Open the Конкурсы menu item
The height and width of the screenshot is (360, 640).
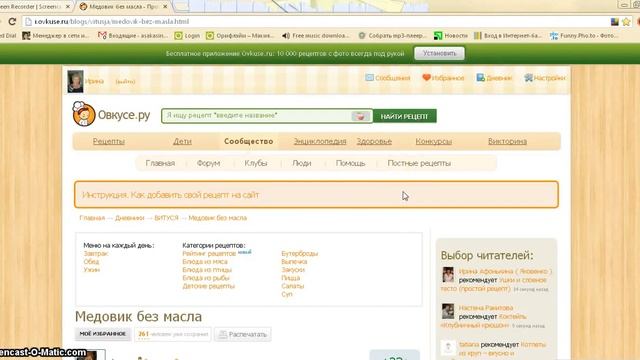(433, 141)
